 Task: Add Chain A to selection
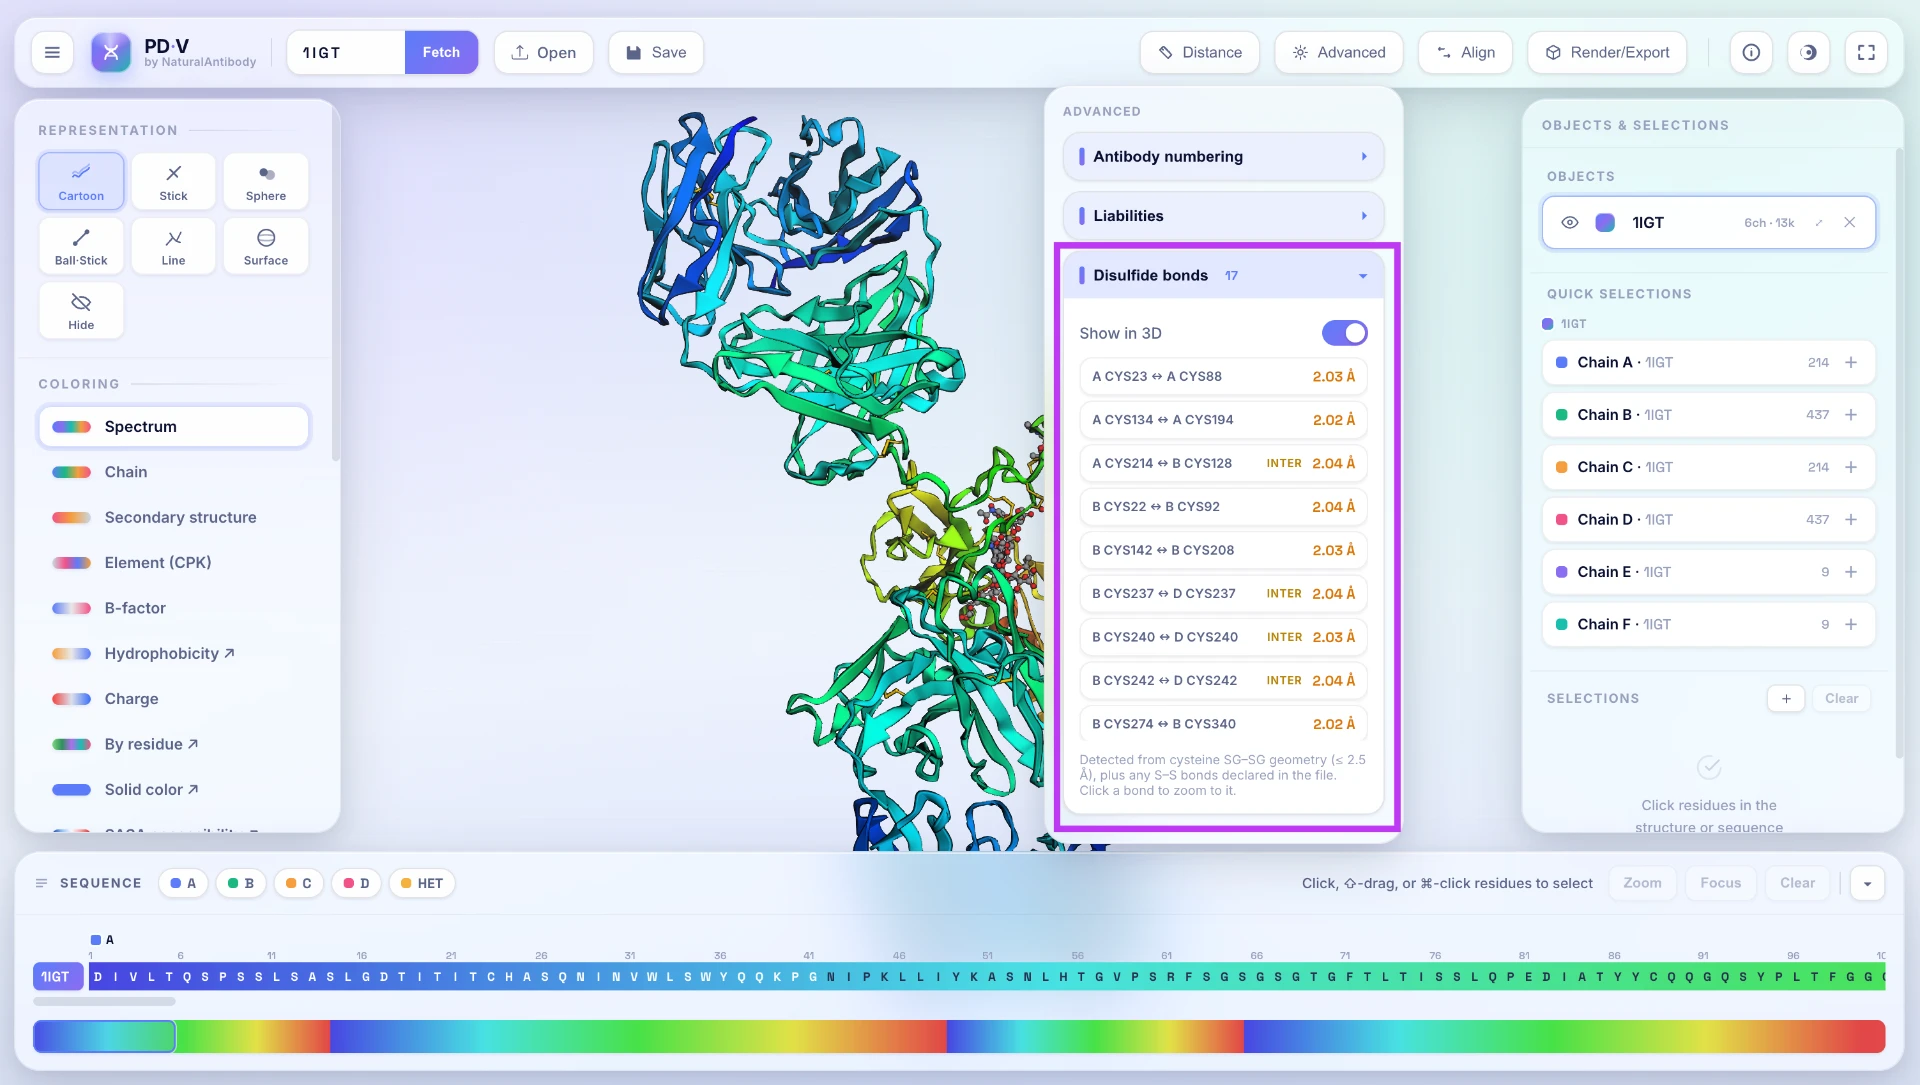pos(1851,362)
